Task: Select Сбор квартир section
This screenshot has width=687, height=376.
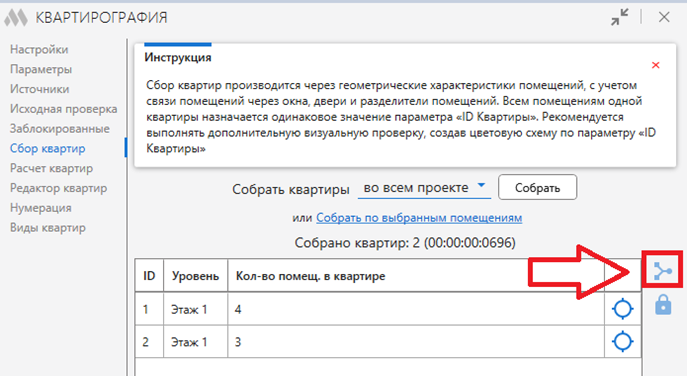Action: pyautogui.click(x=47, y=149)
